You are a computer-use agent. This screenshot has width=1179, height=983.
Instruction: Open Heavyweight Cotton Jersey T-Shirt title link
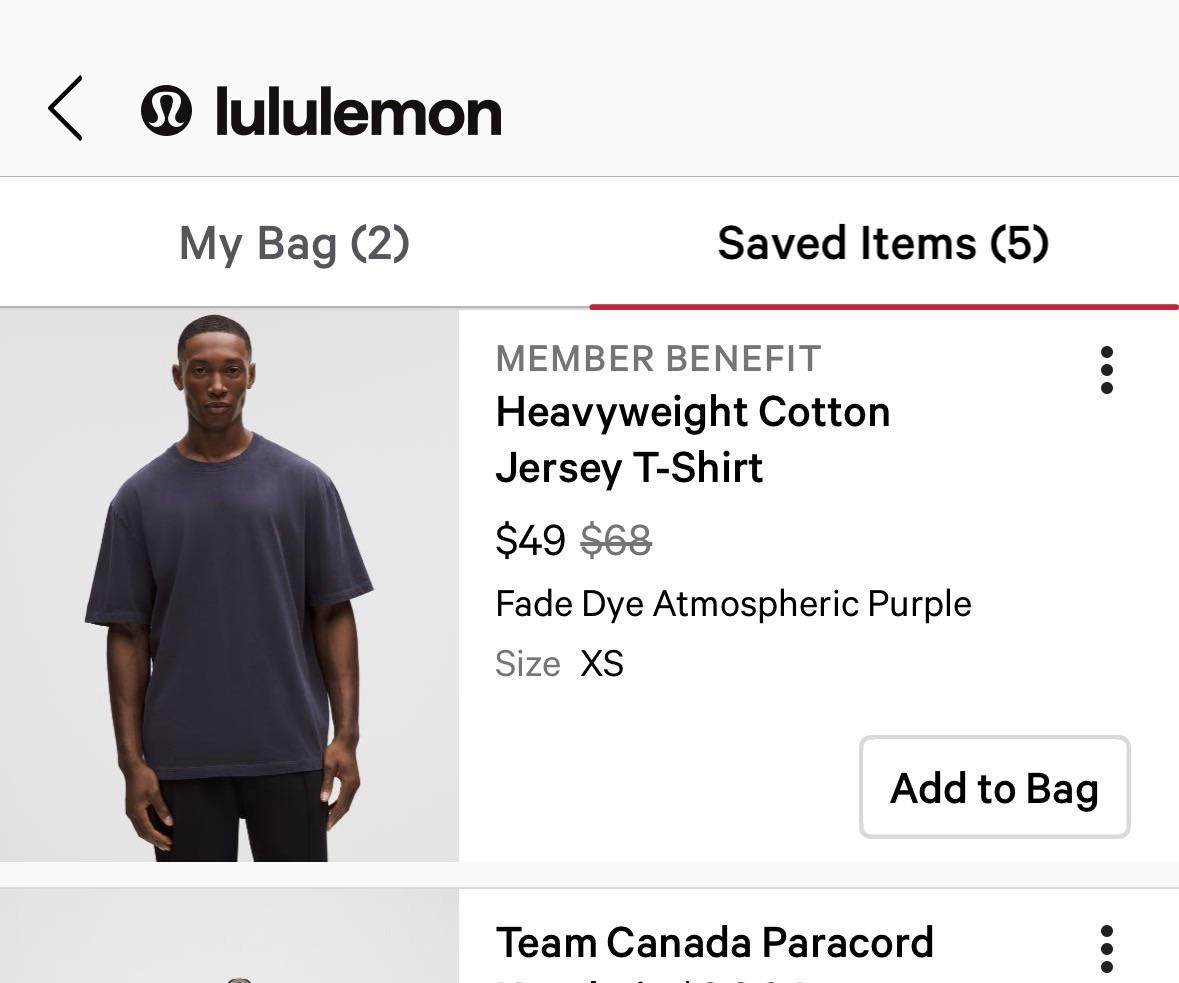692,440
